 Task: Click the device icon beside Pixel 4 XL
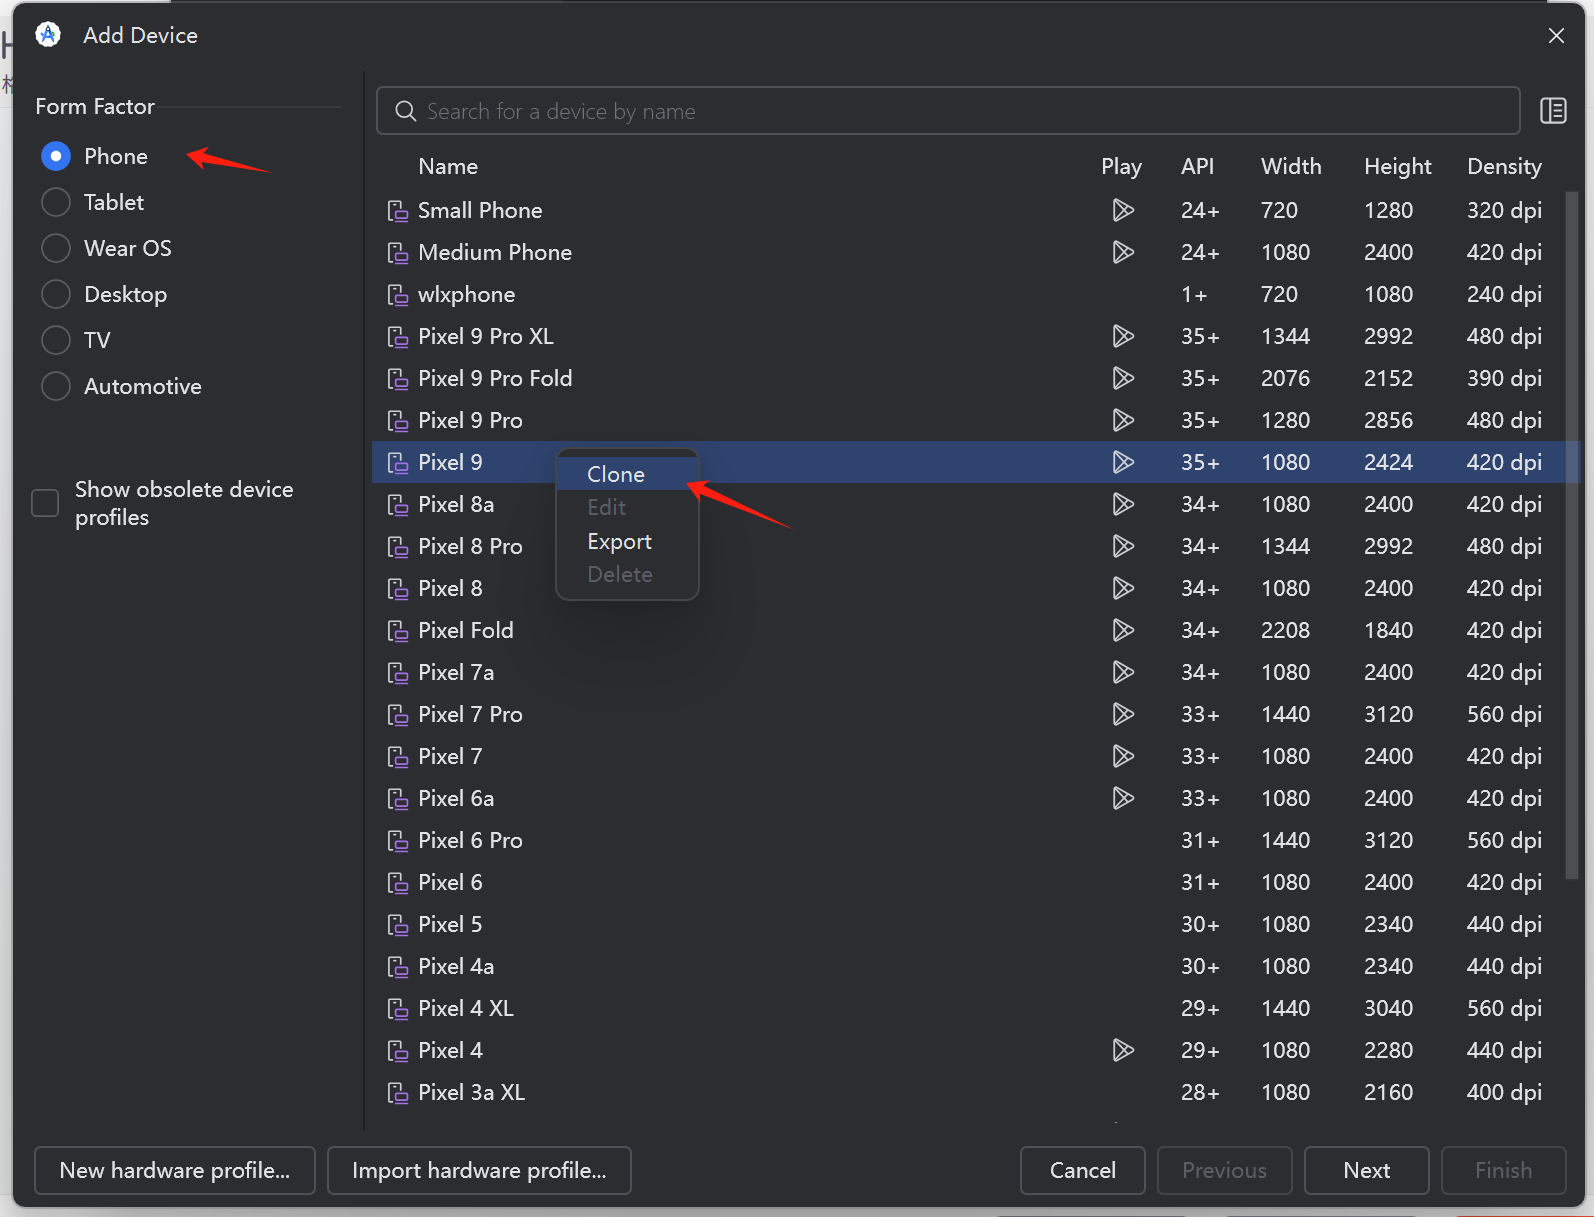click(398, 1009)
